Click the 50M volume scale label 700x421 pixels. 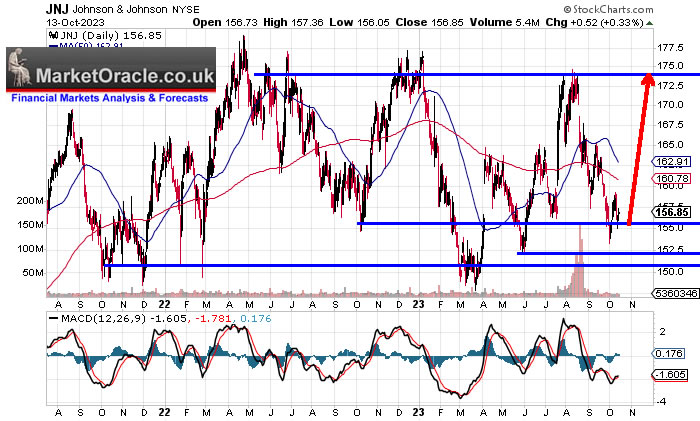(x=33, y=272)
